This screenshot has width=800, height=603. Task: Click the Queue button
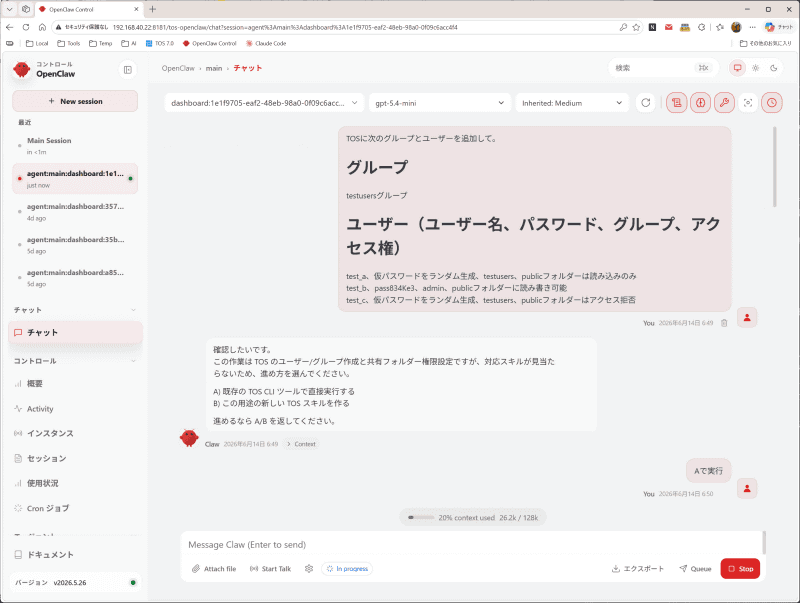(x=695, y=568)
